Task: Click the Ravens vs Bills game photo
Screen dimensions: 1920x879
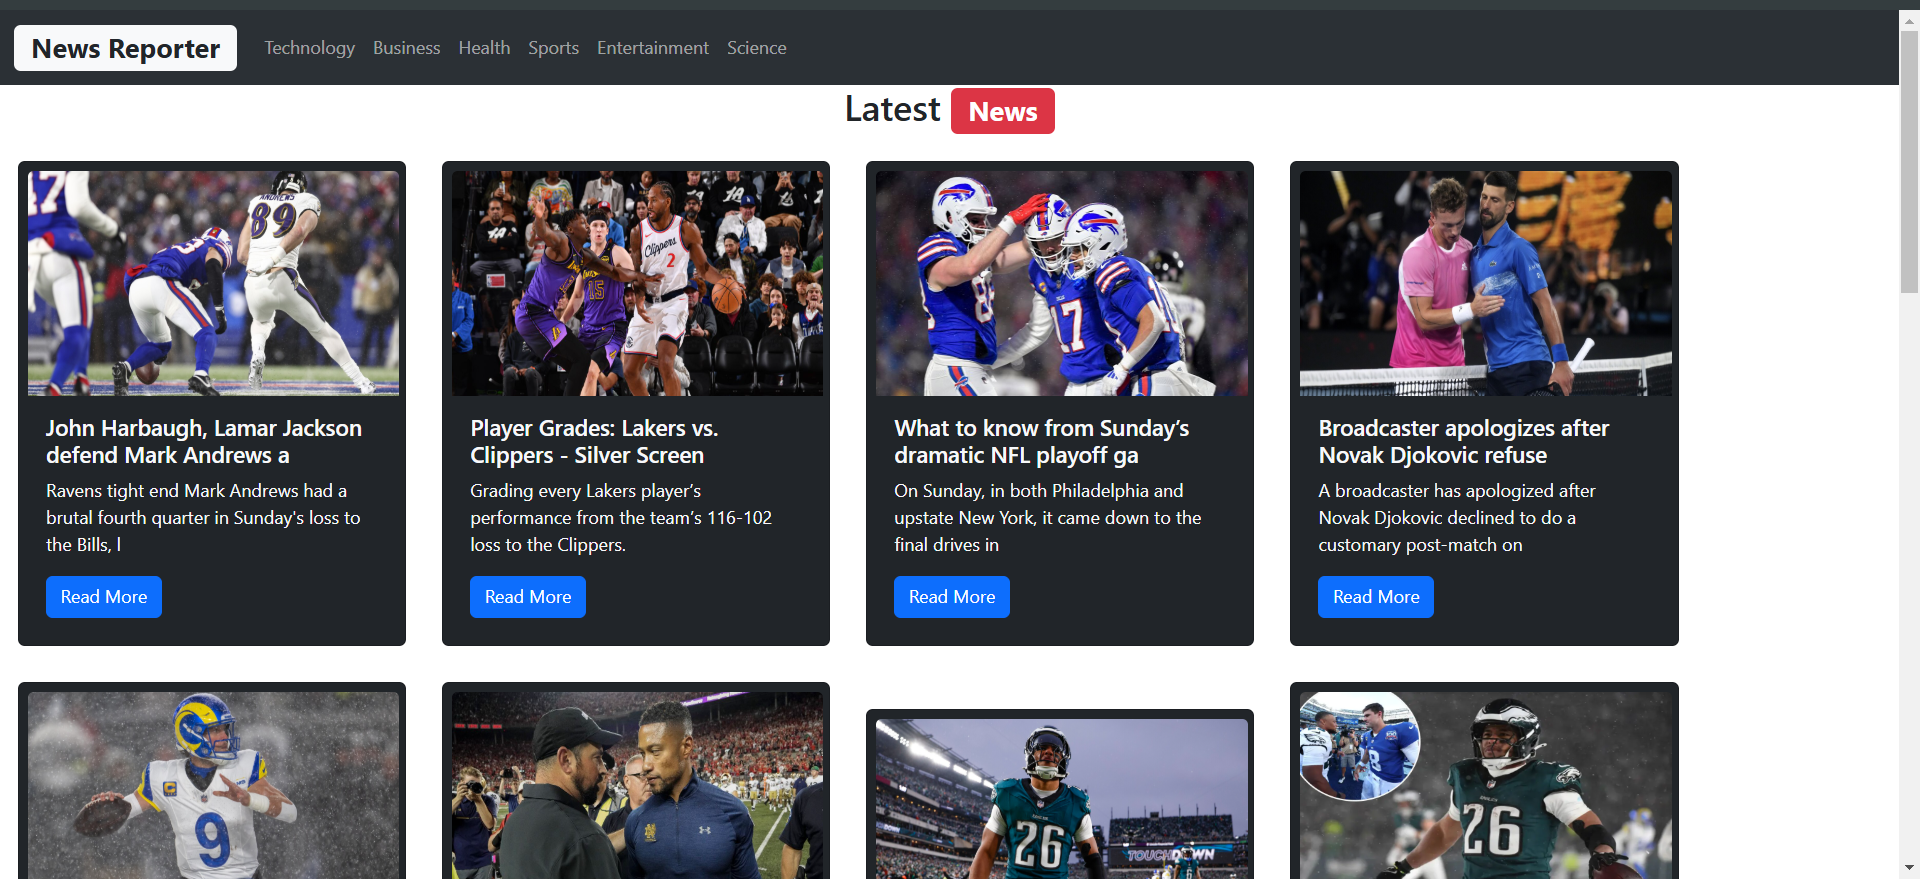Action: pyautogui.click(x=213, y=283)
